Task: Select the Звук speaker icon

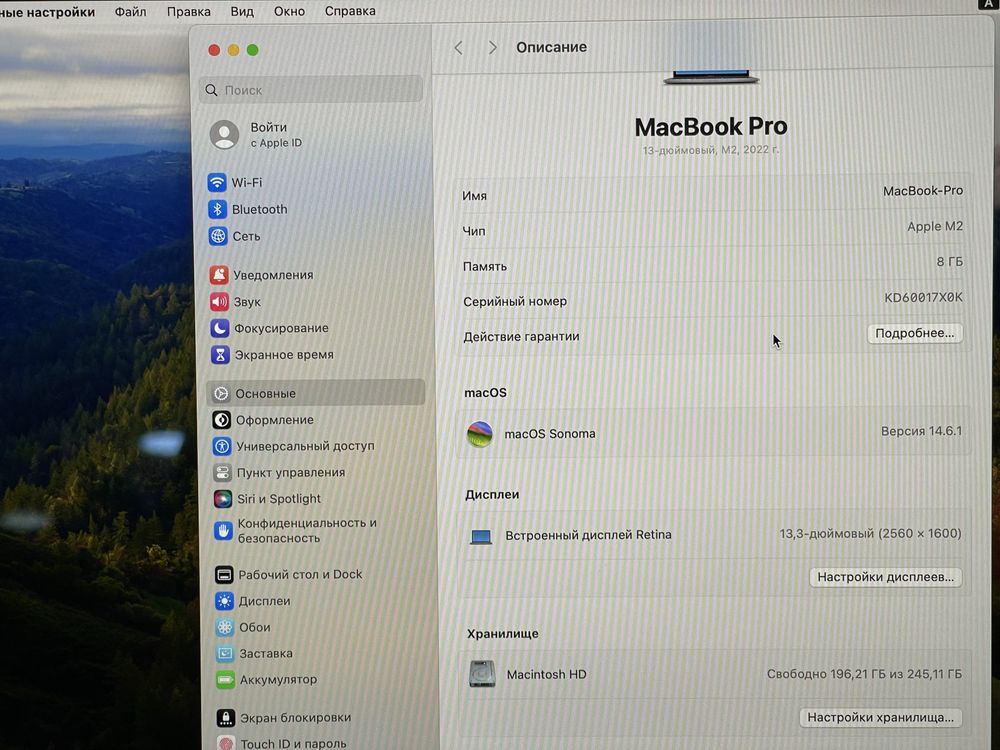Action: [x=219, y=302]
